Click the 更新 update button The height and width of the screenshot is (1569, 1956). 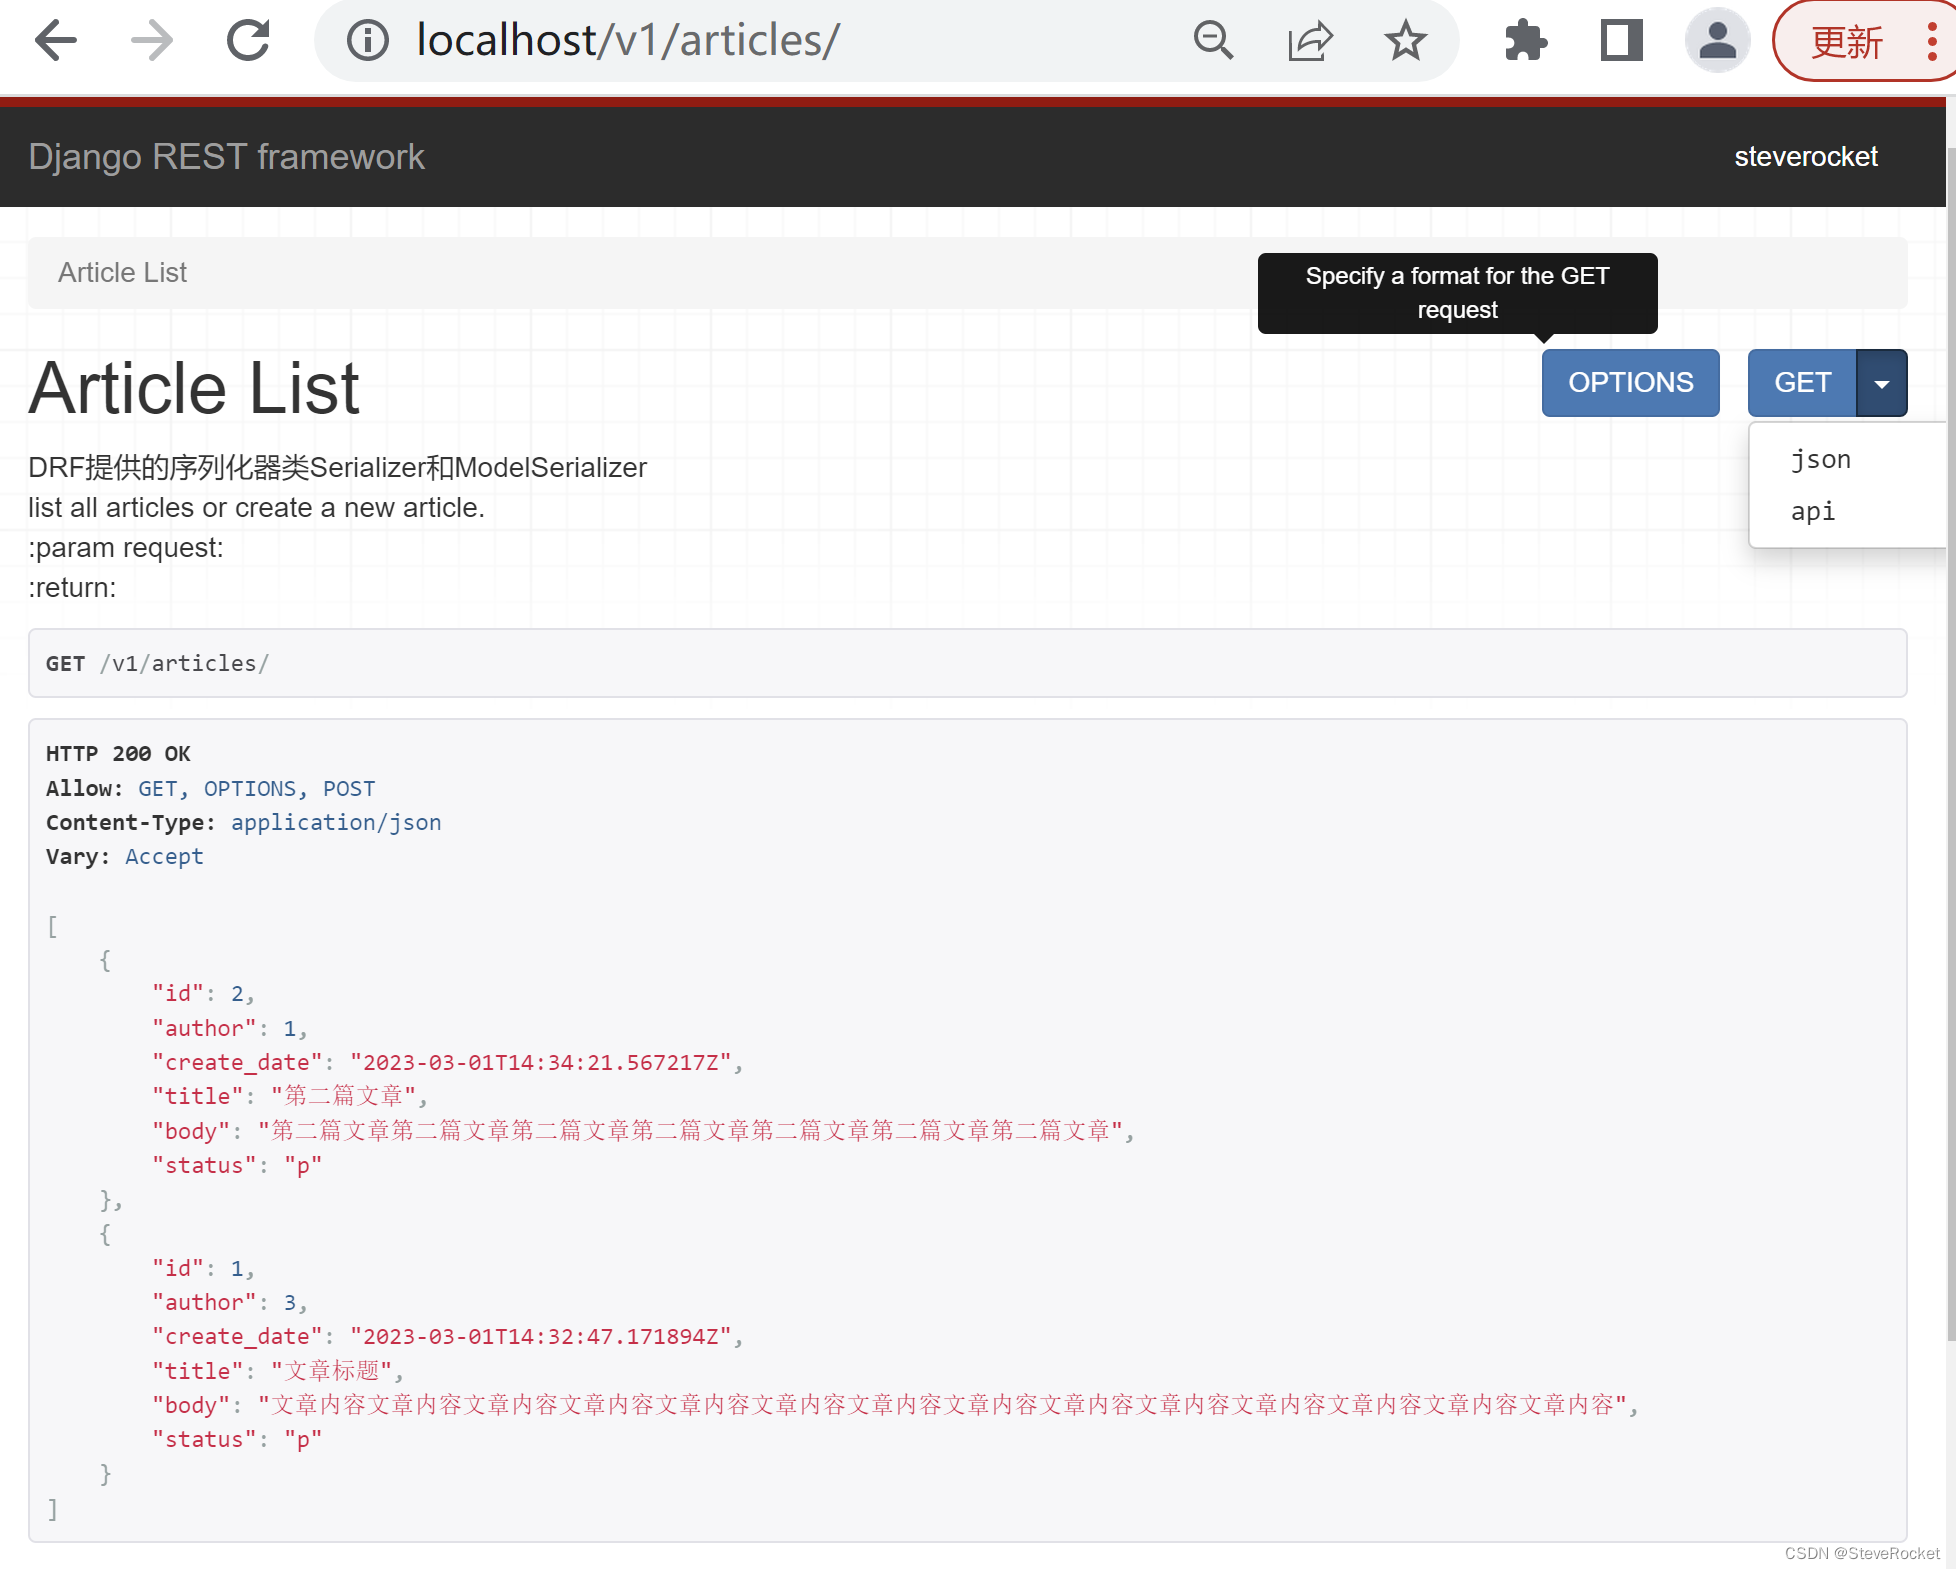click(1846, 42)
